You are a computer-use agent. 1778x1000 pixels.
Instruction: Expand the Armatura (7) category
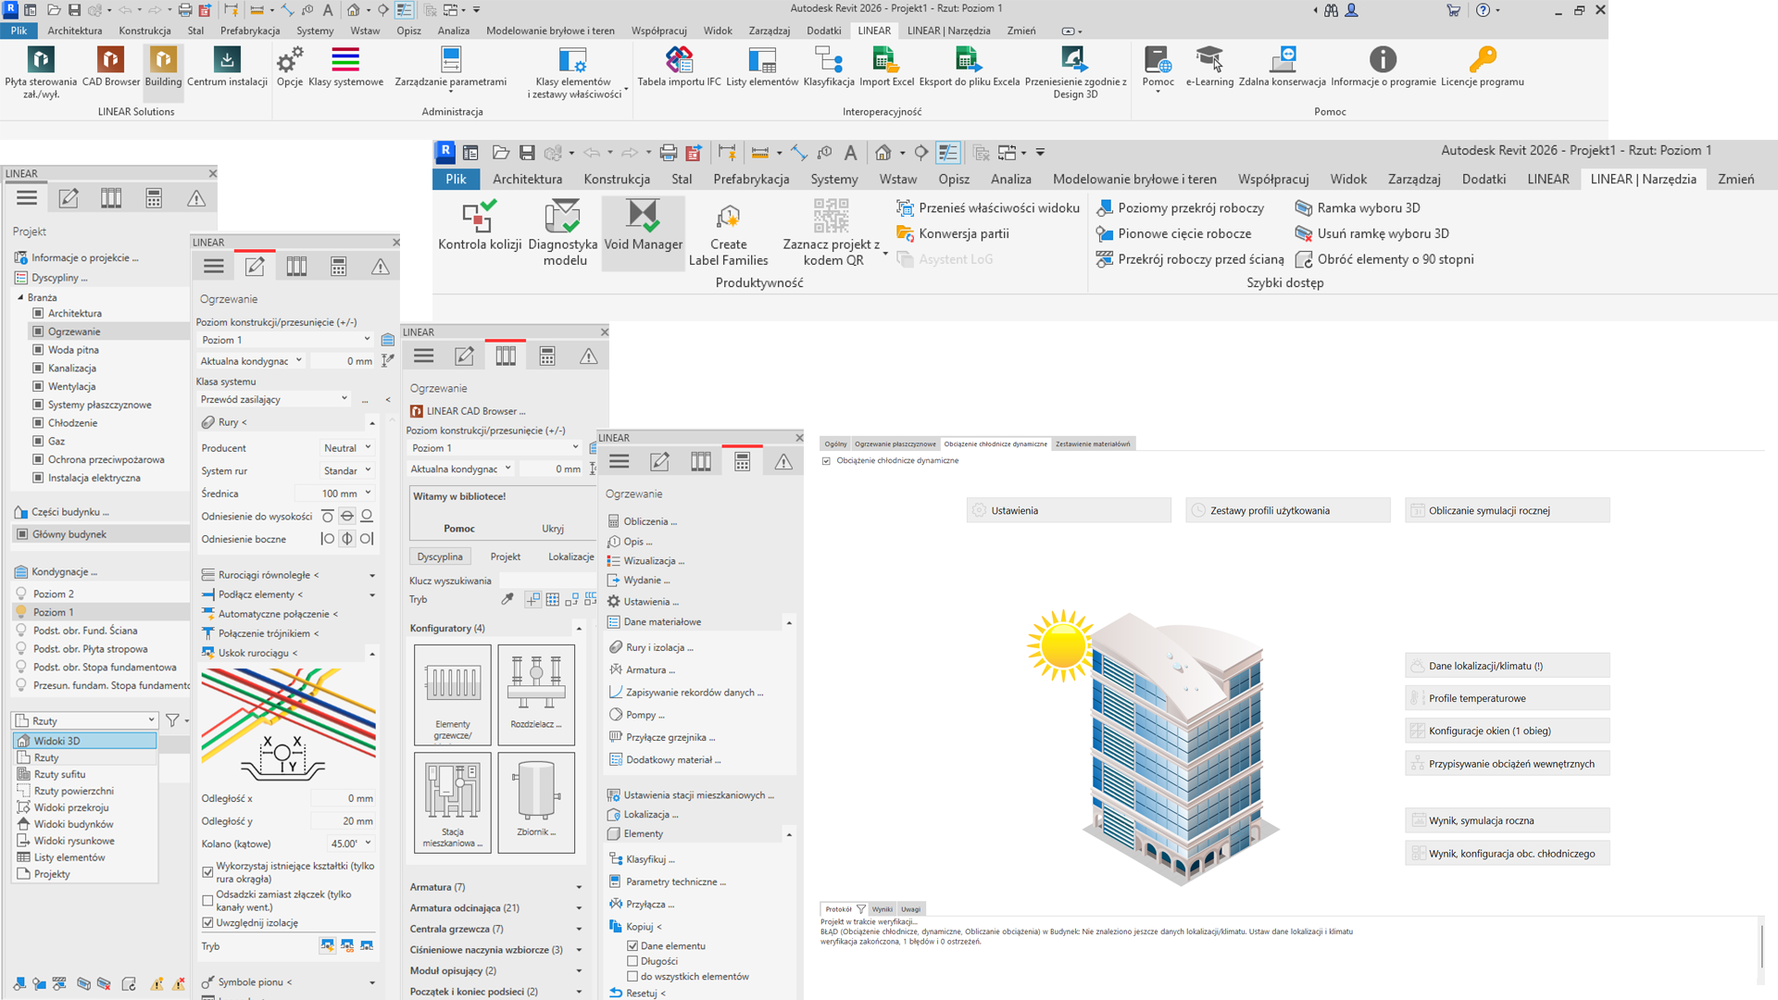point(578,887)
